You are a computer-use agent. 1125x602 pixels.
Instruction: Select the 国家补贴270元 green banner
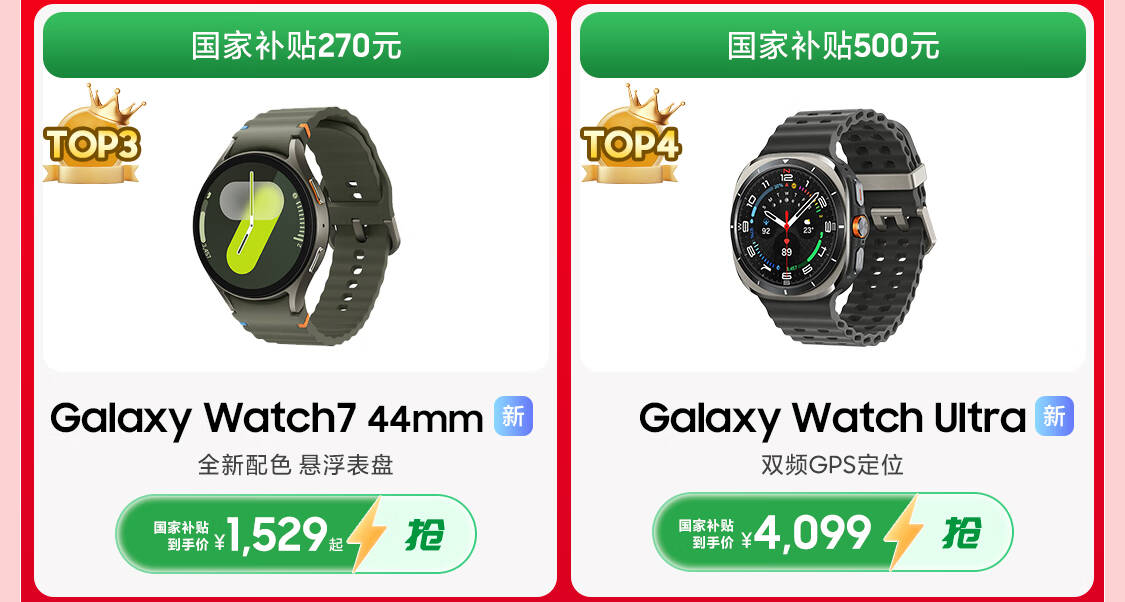296,45
